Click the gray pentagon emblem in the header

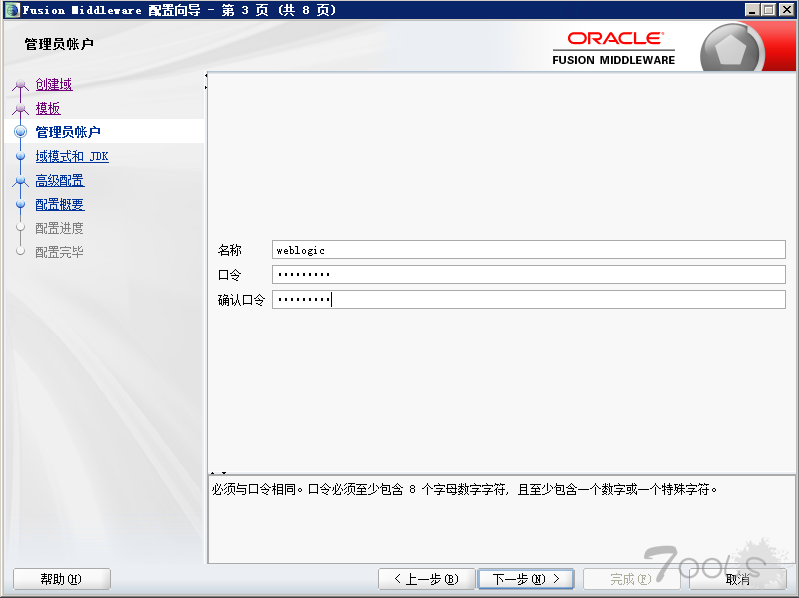click(732, 50)
